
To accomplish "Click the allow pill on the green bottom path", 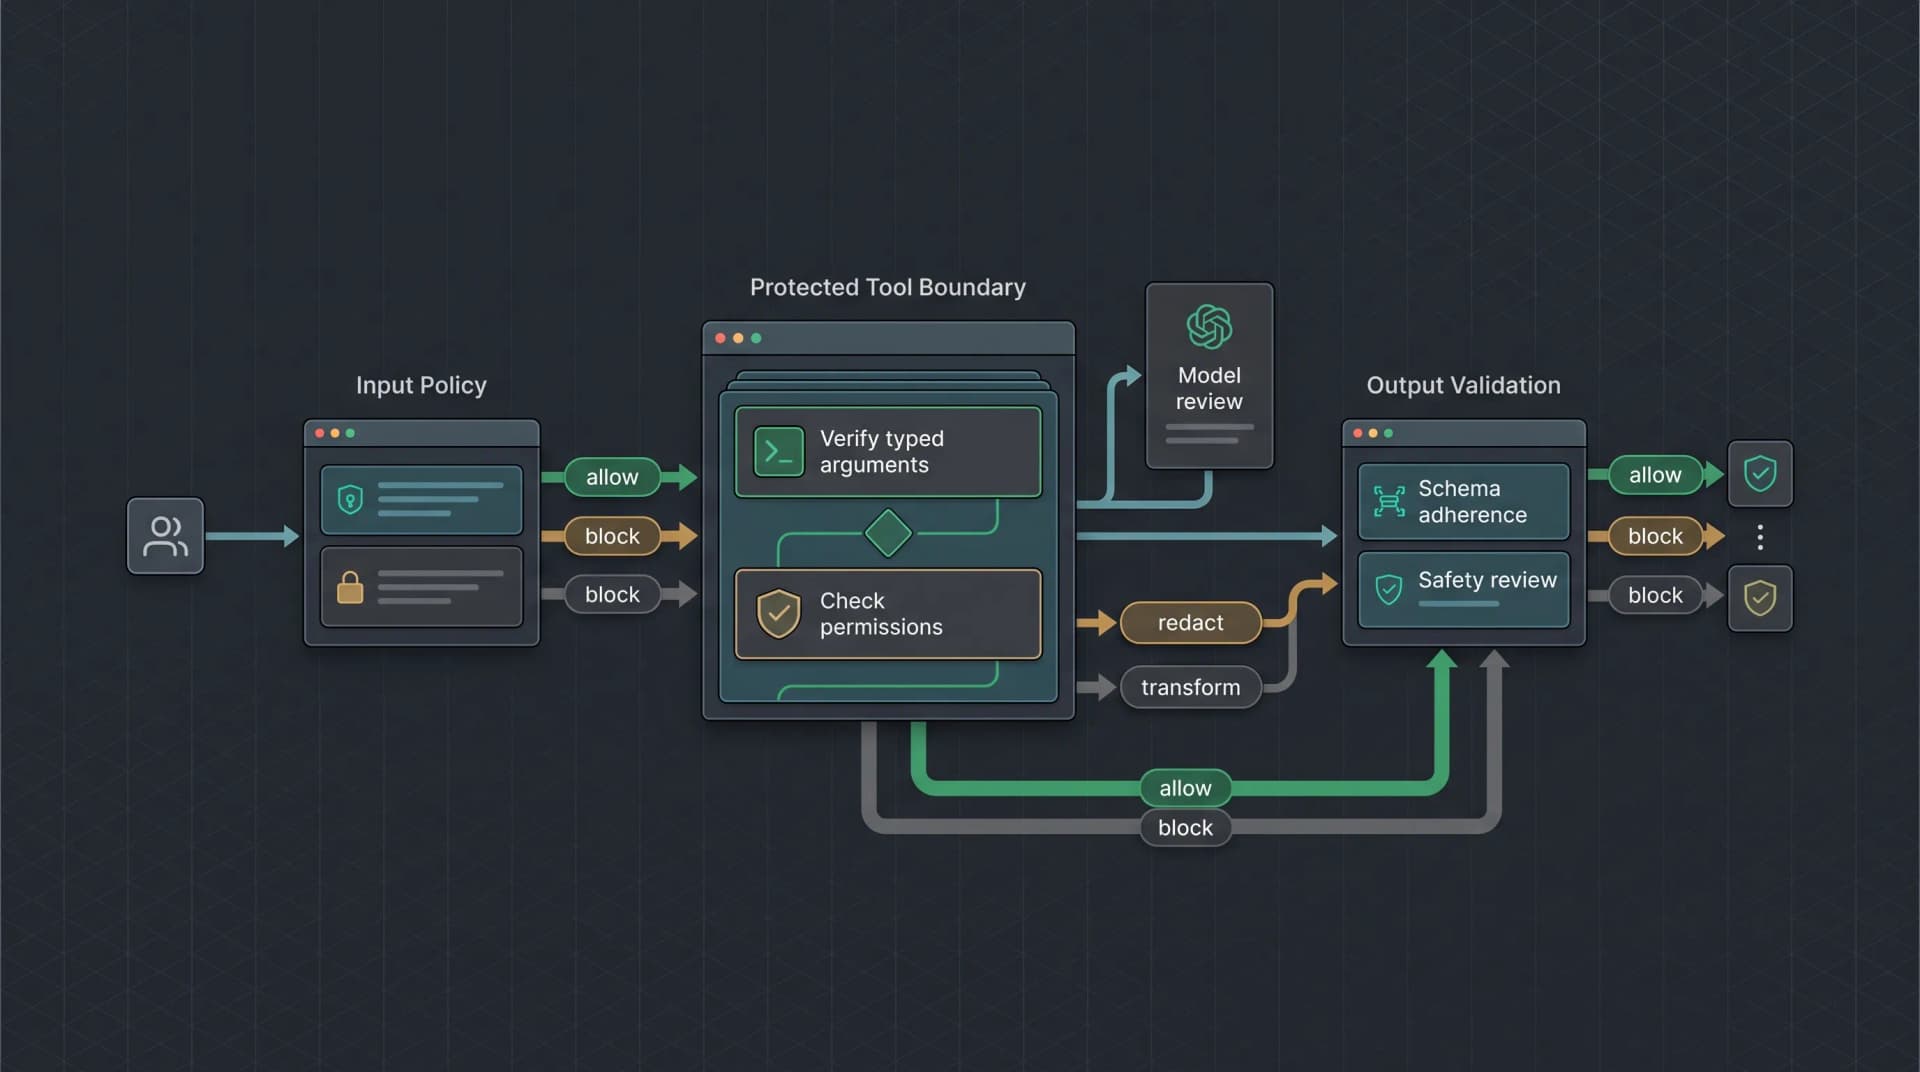I will 1185,788.
